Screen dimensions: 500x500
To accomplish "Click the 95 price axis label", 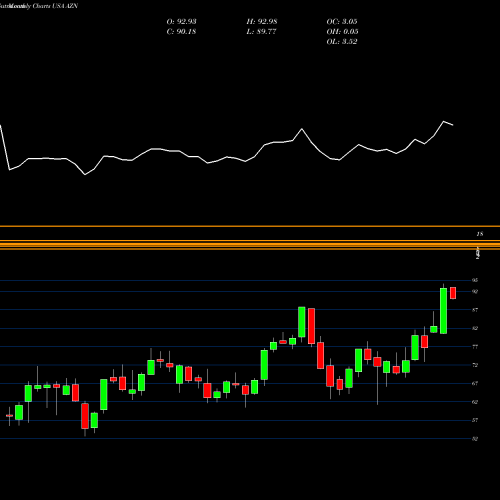I will (x=475, y=280).
